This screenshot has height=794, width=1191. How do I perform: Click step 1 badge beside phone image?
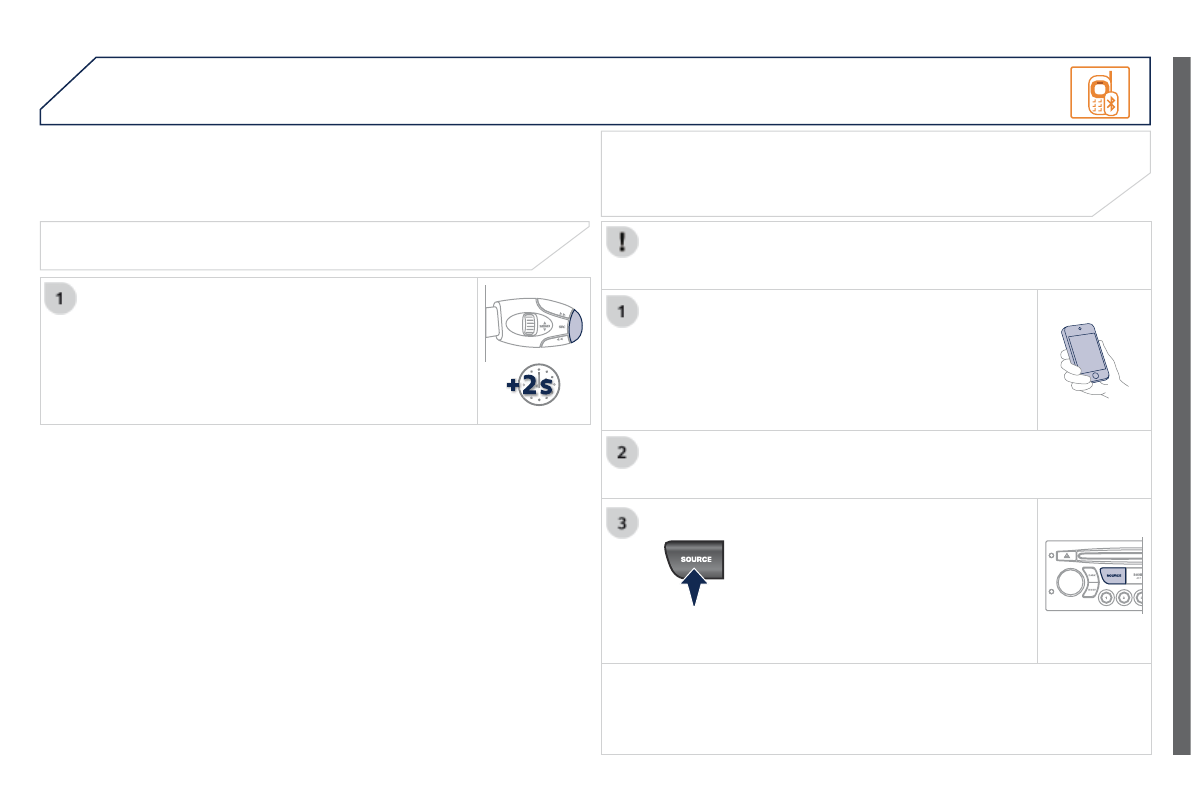pos(622,312)
